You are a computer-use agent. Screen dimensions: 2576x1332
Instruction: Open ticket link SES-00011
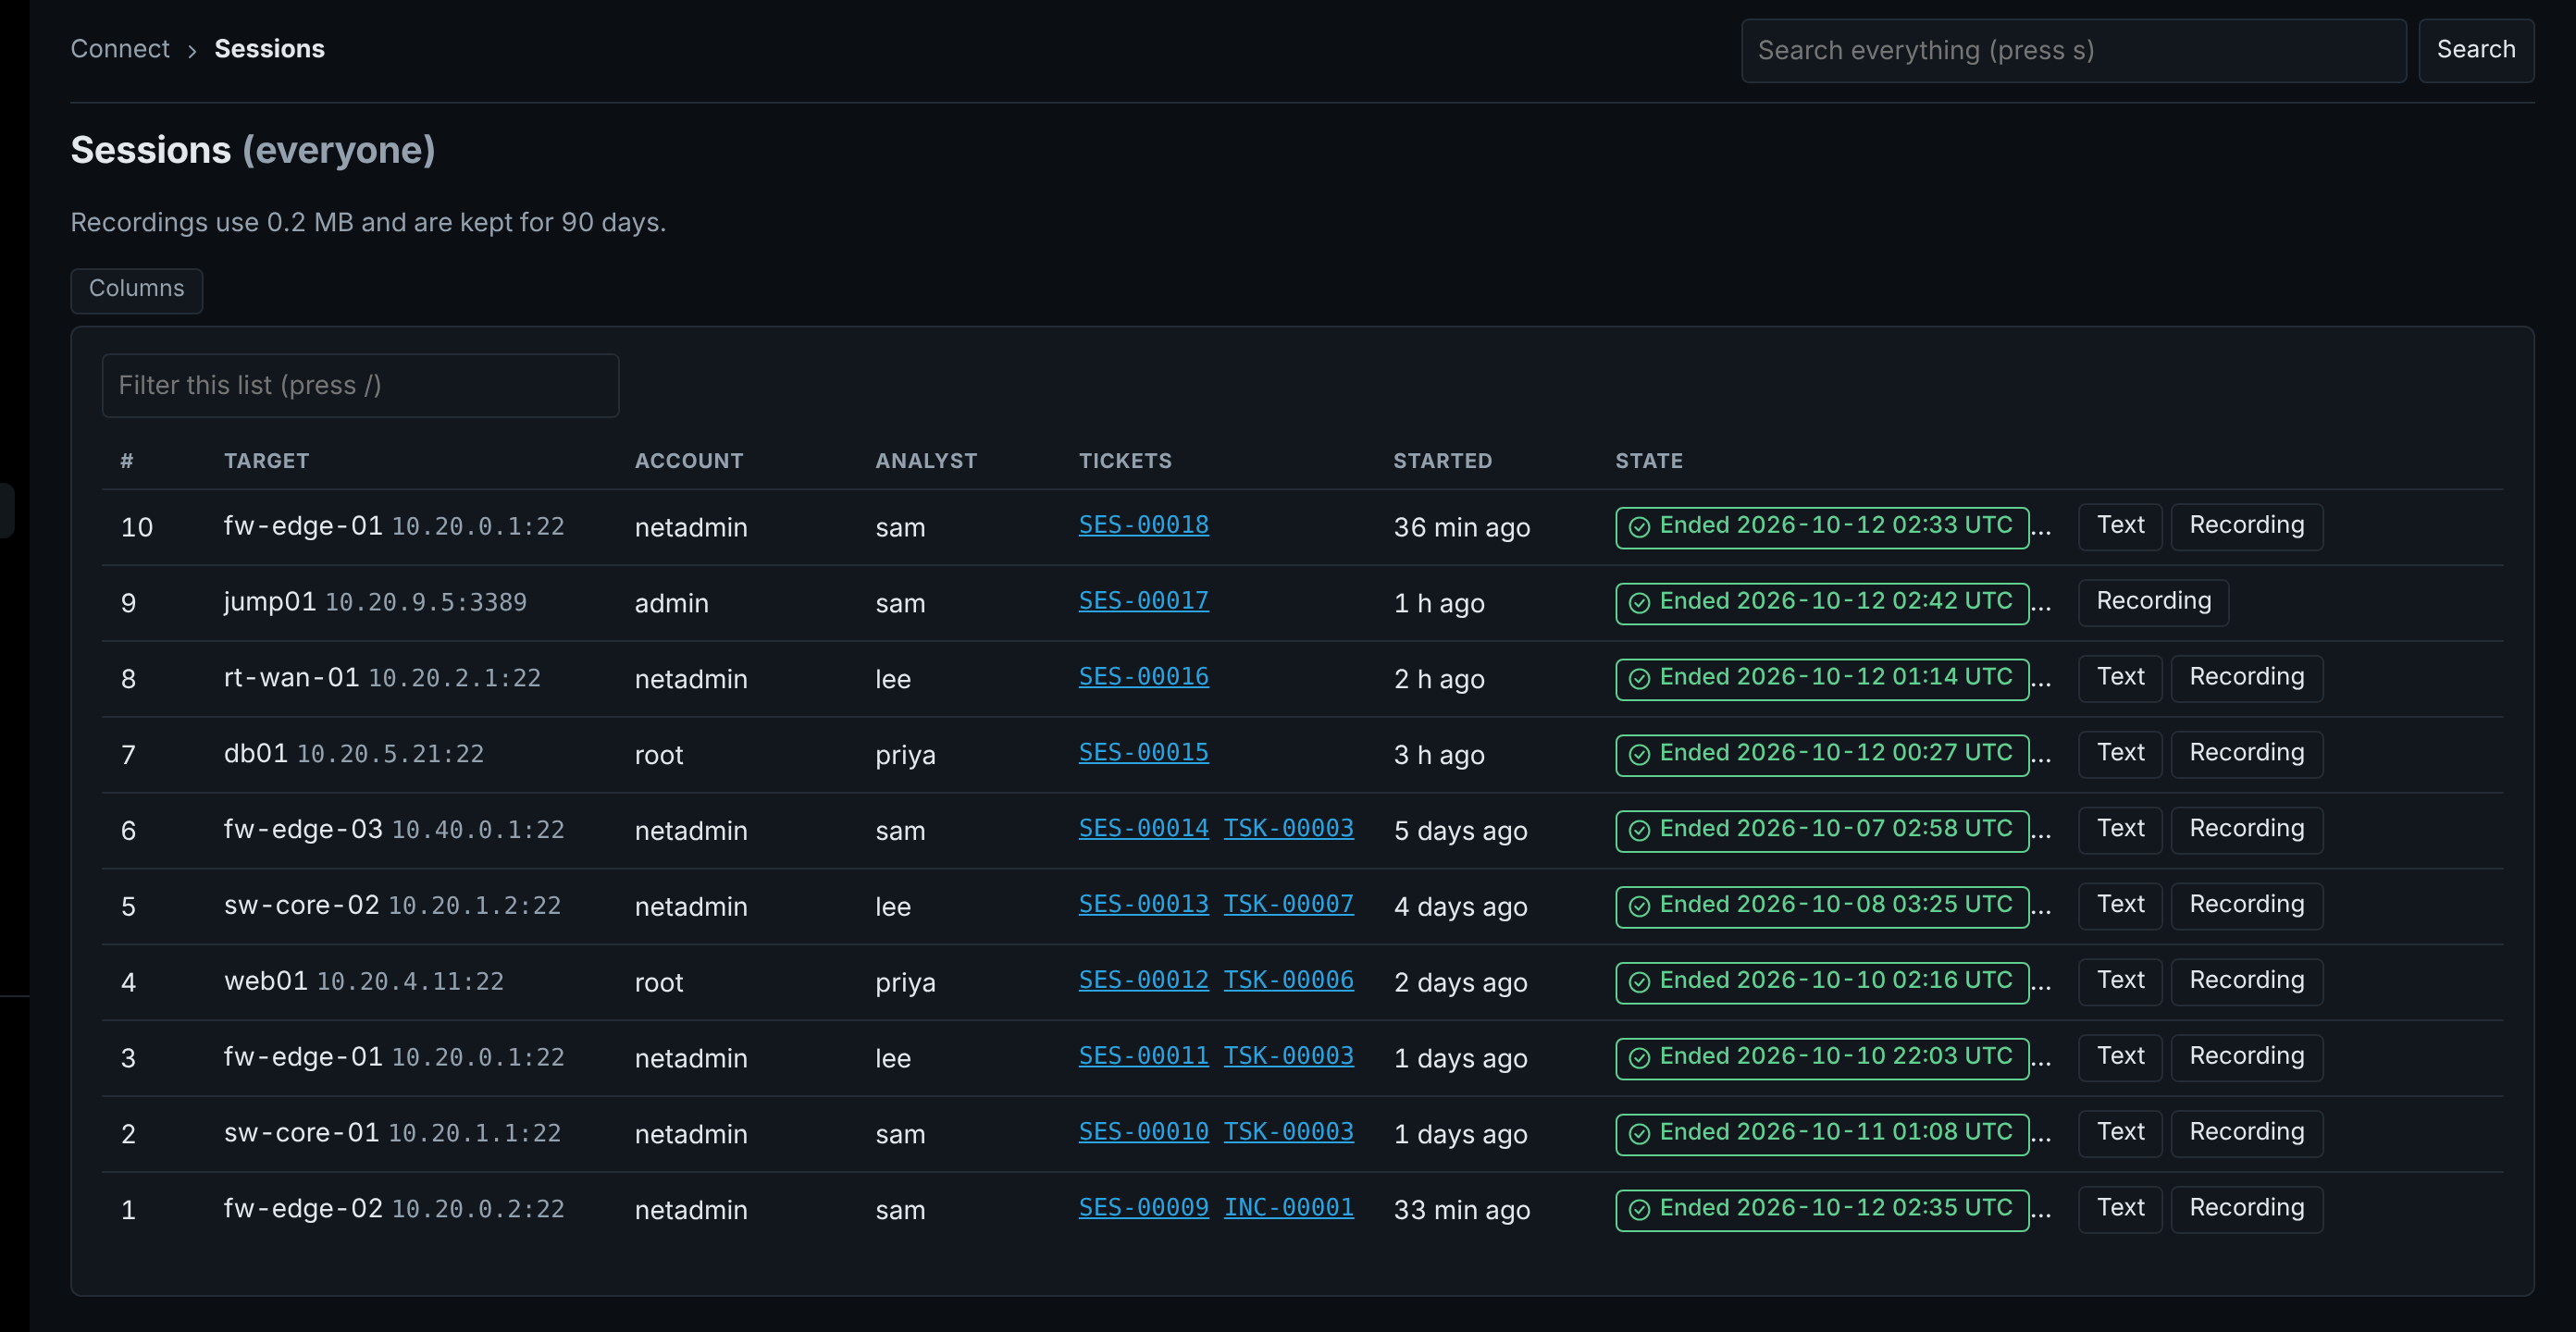click(x=1143, y=1056)
